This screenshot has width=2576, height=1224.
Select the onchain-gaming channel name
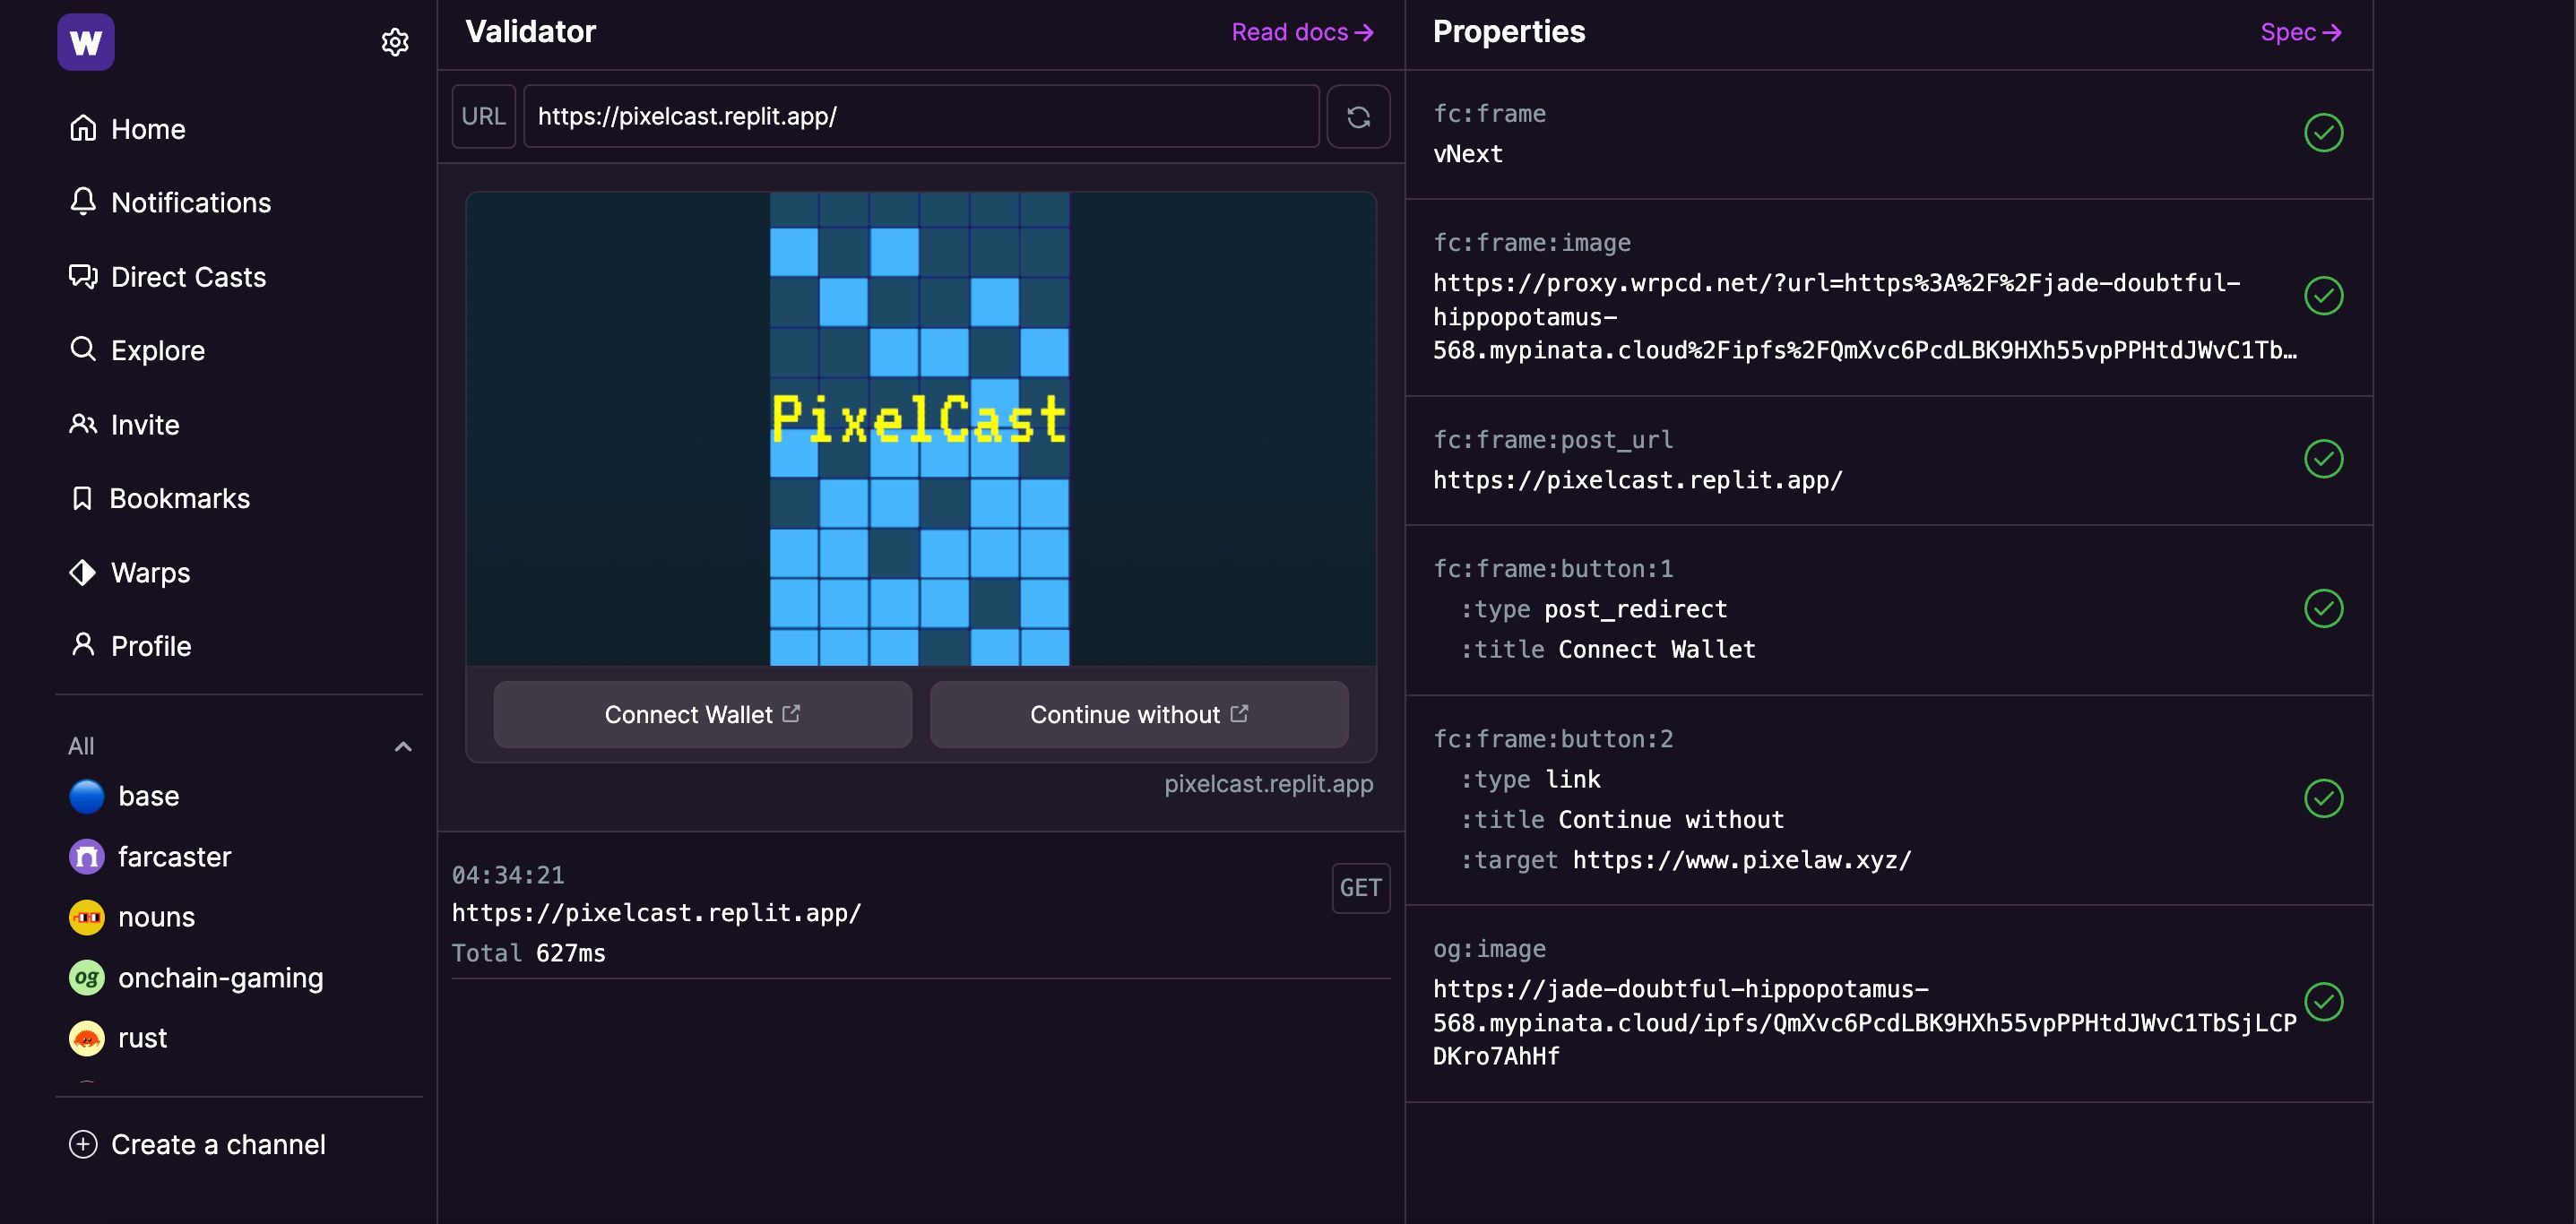[221, 978]
